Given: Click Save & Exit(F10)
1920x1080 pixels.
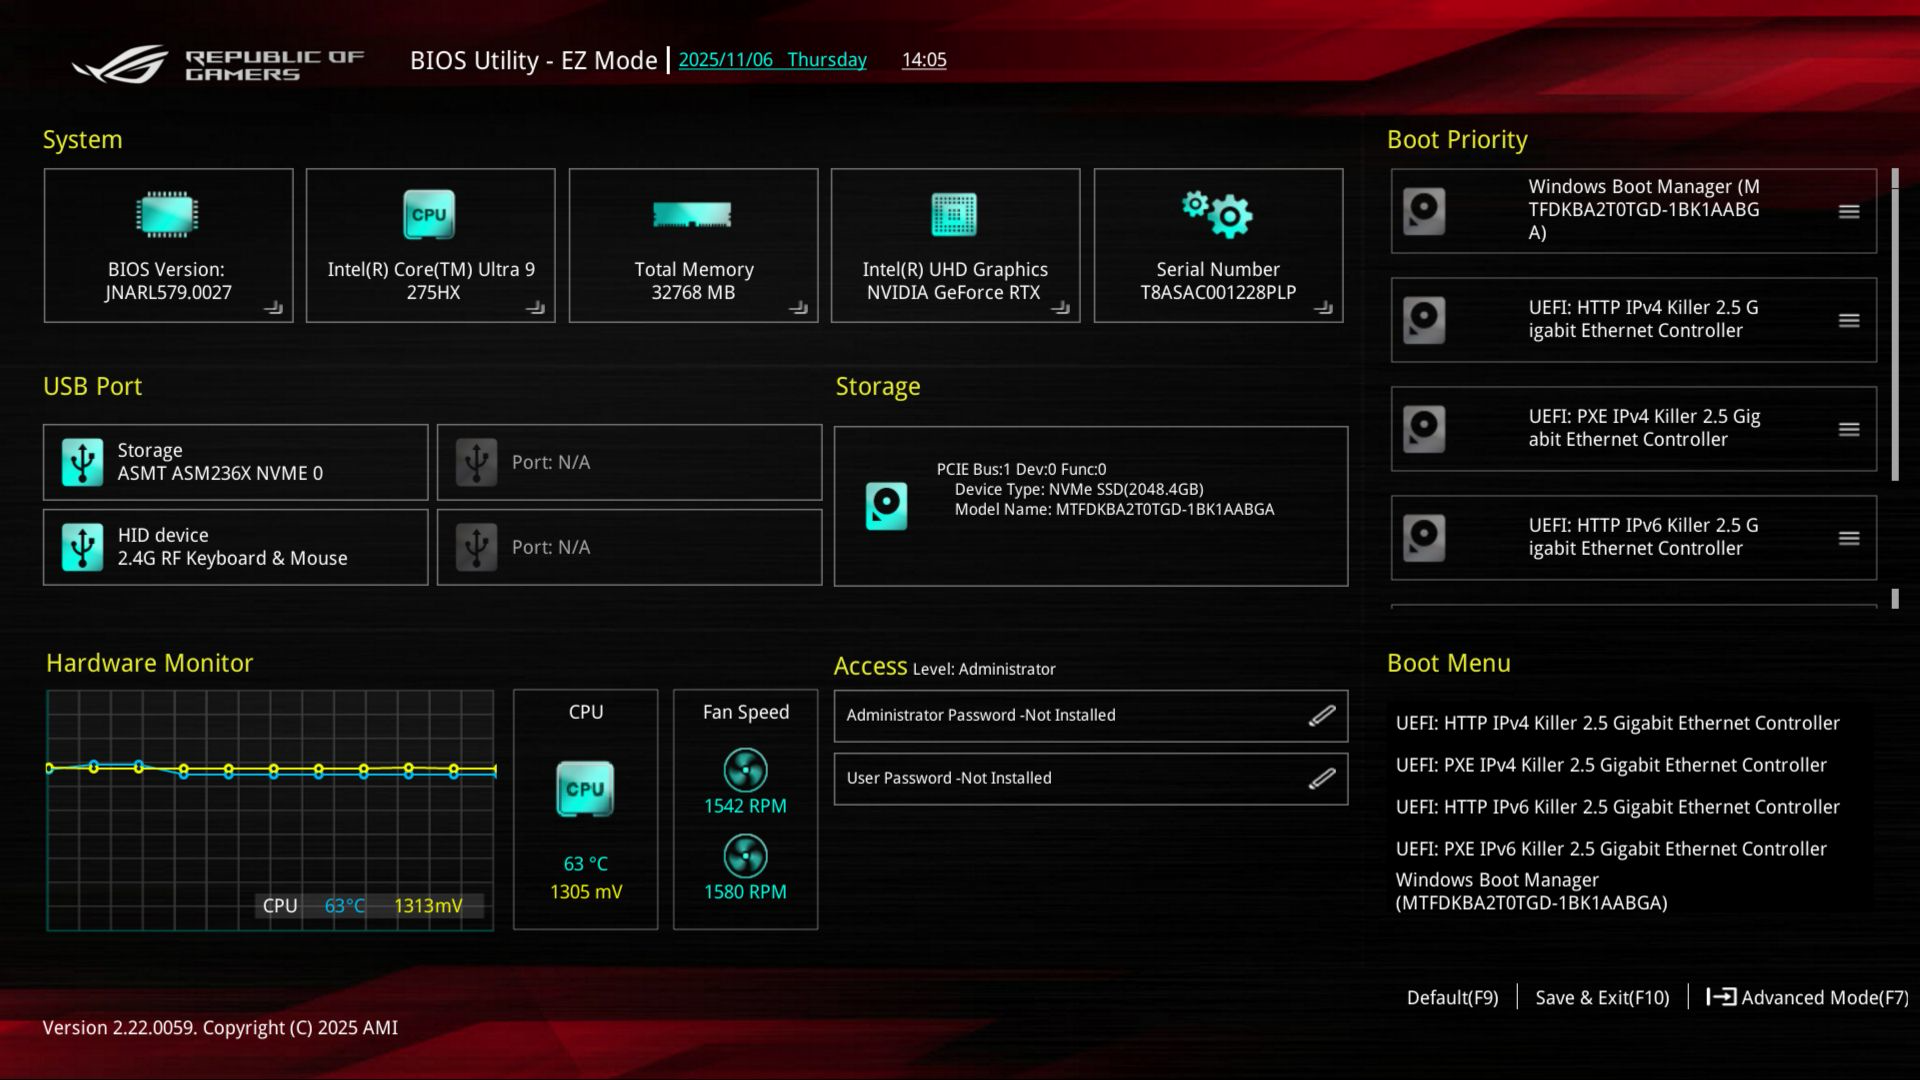Looking at the screenshot, I should [1602, 997].
